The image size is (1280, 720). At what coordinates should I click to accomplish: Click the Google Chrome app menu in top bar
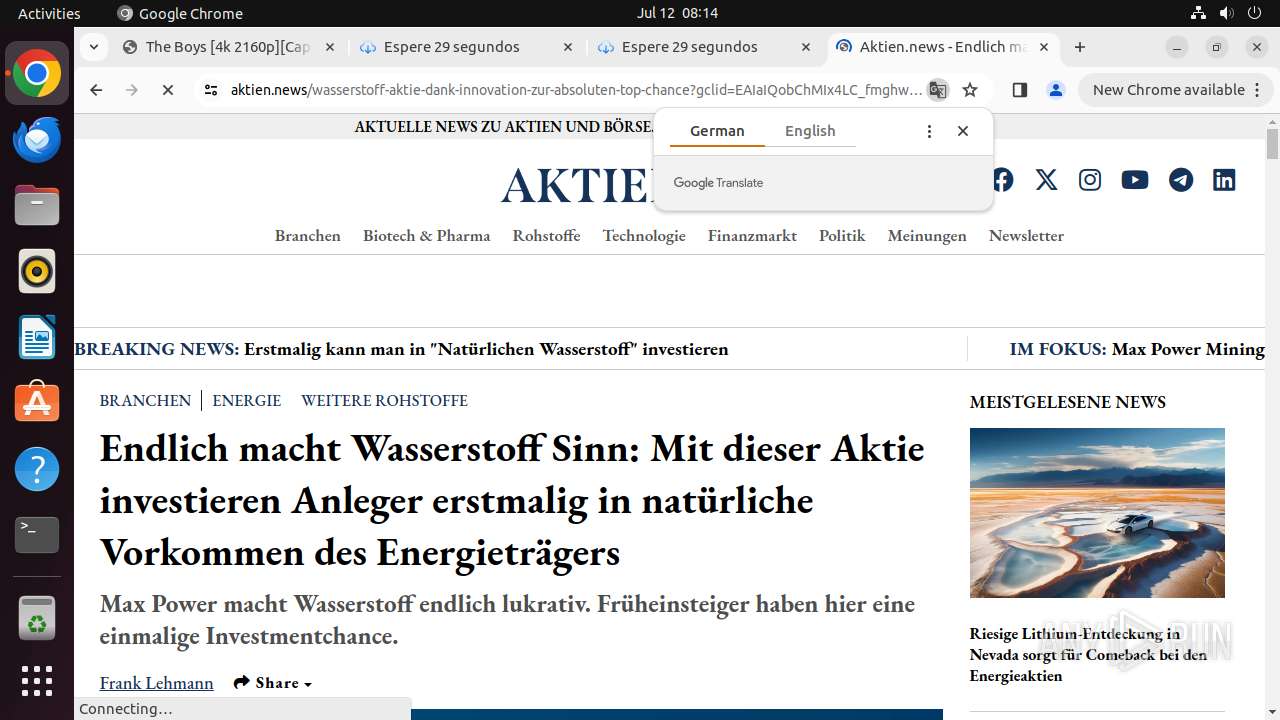point(180,13)
